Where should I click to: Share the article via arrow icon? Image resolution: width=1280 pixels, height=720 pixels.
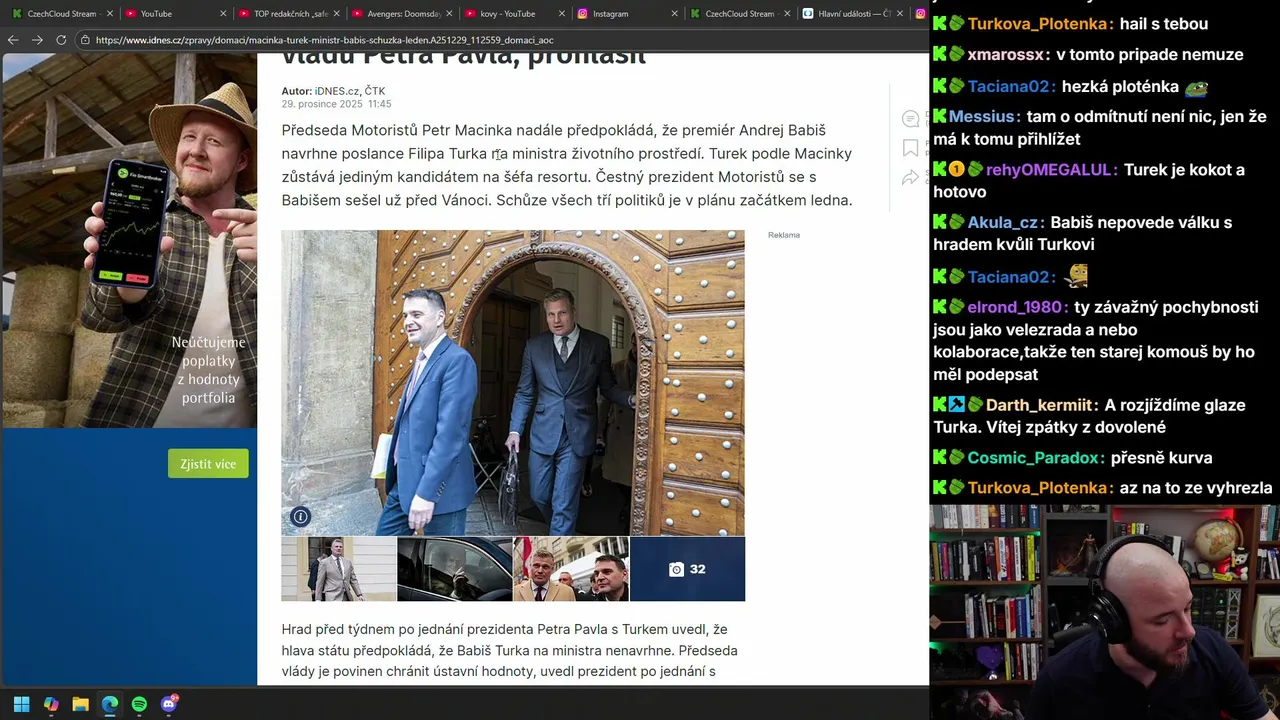910,178
